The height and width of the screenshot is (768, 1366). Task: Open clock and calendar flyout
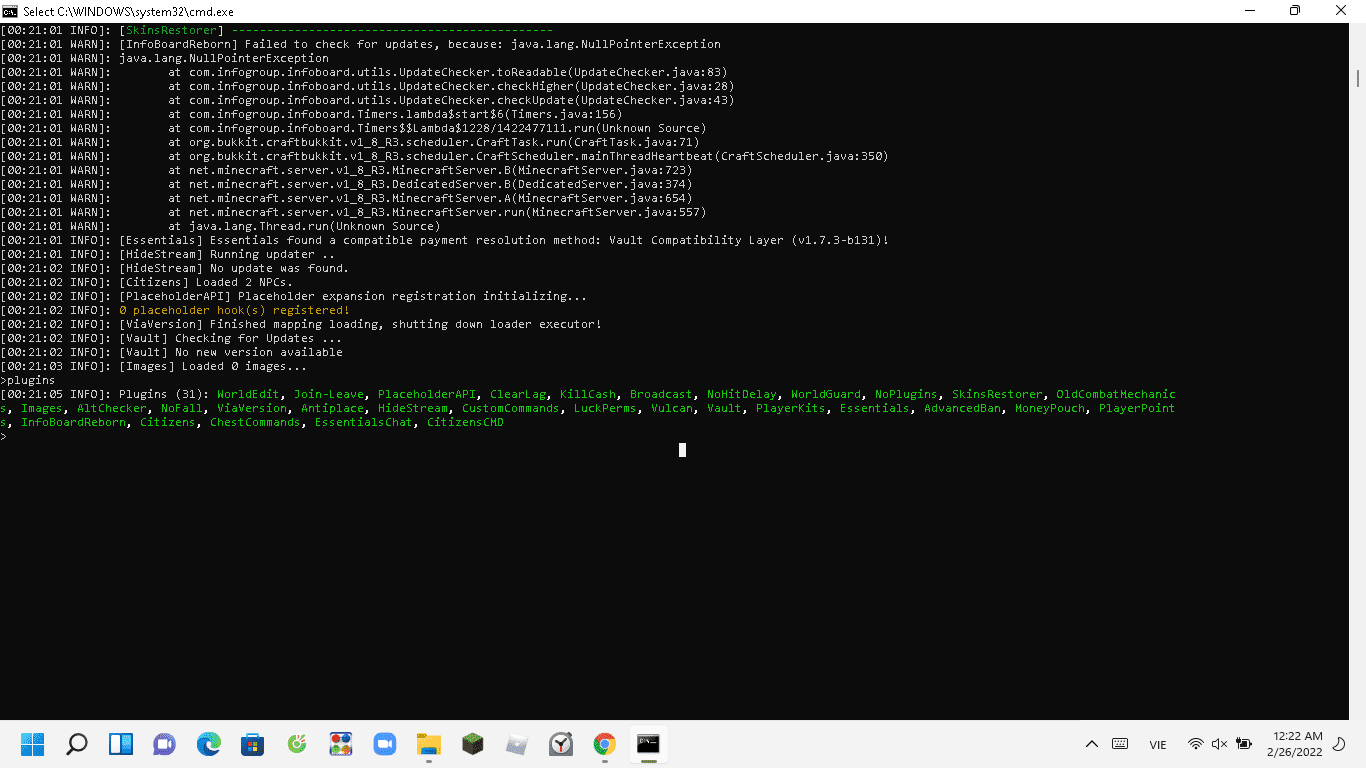pyautogui.click(x=1294, y=744)
